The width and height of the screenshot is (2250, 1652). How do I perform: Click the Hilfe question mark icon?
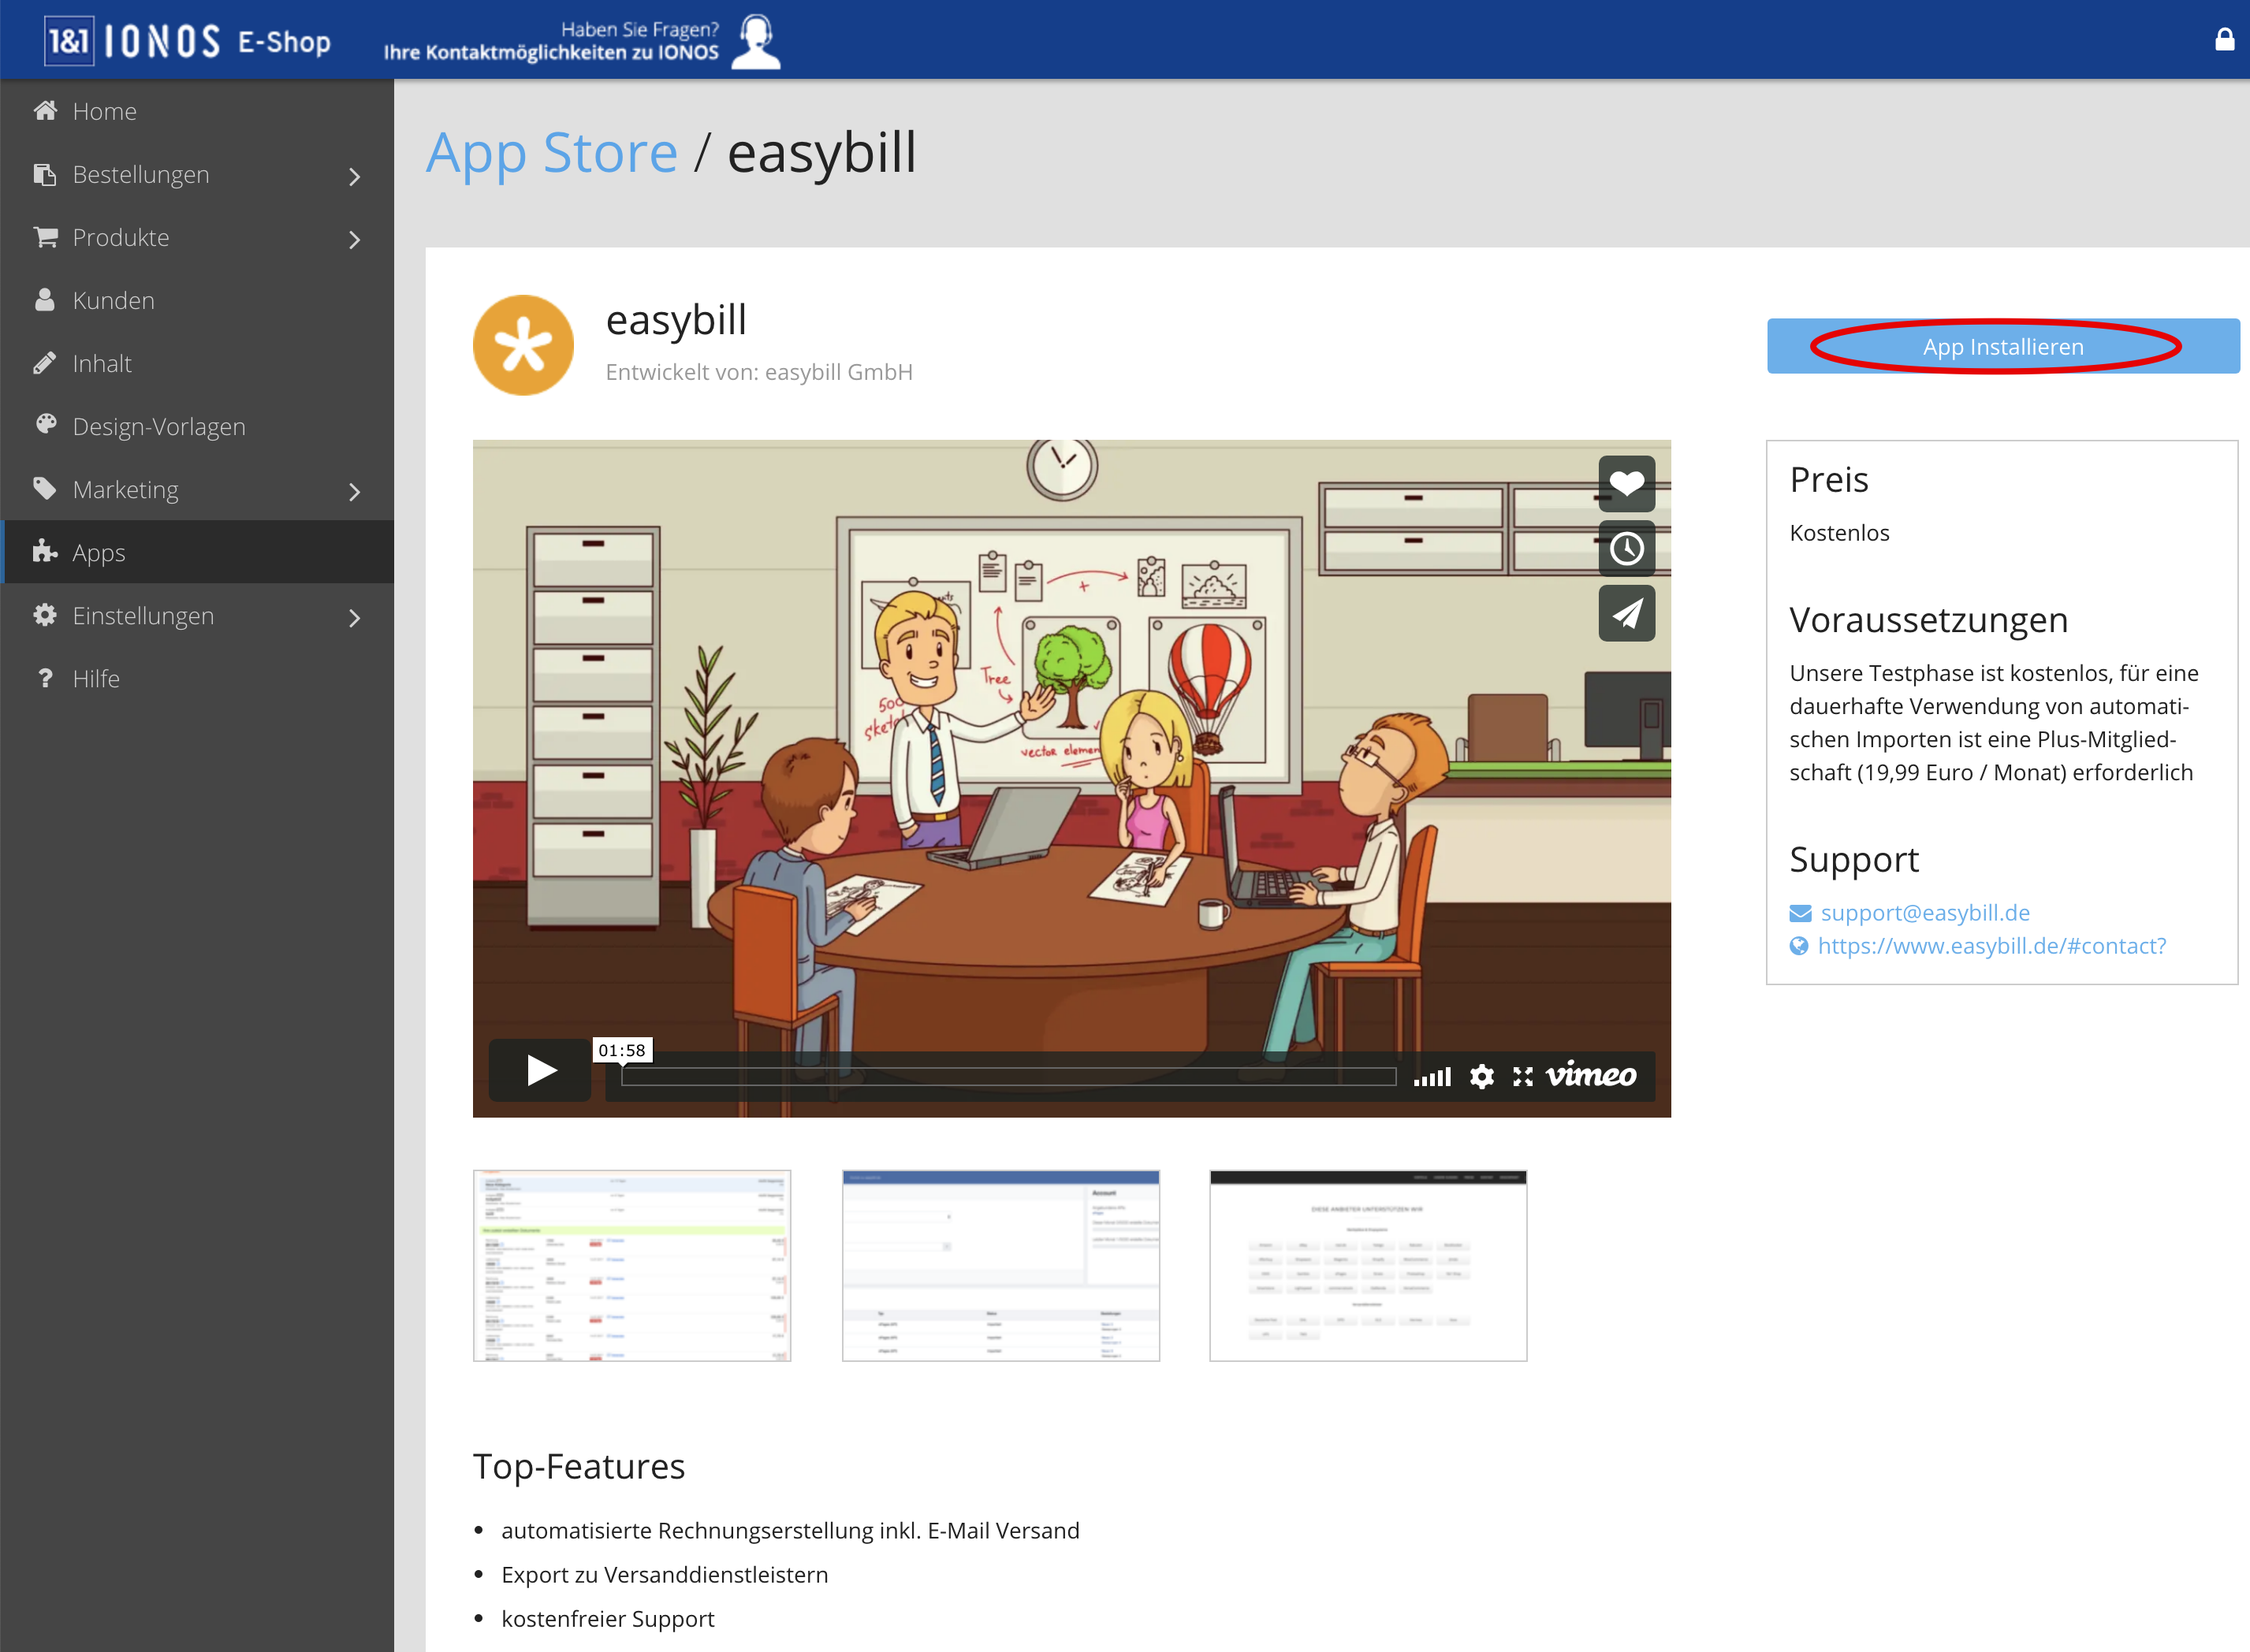click(45, 678)
